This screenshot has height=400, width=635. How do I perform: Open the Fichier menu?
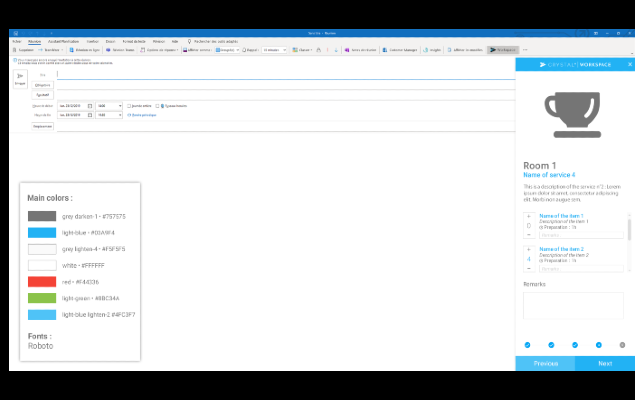[x=17, y=41]
